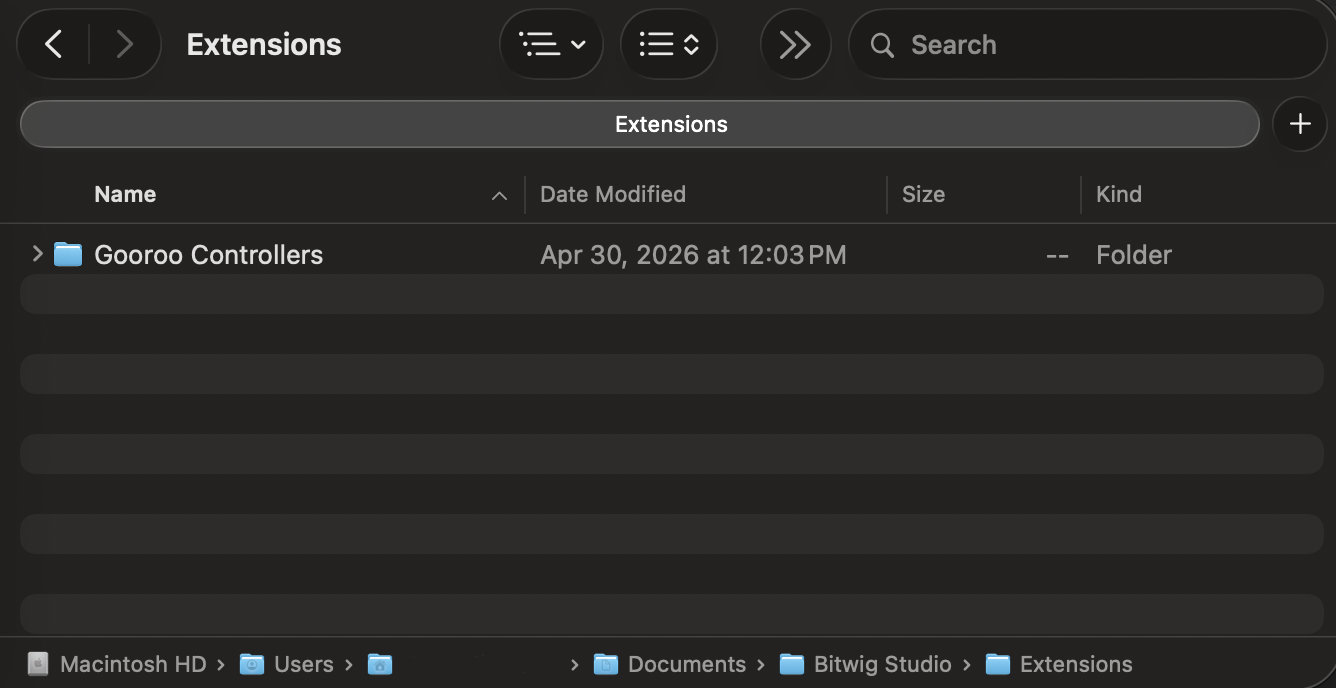Expand the Gooroo Controllers folder

pyautogui.click(x=37, y=254)
